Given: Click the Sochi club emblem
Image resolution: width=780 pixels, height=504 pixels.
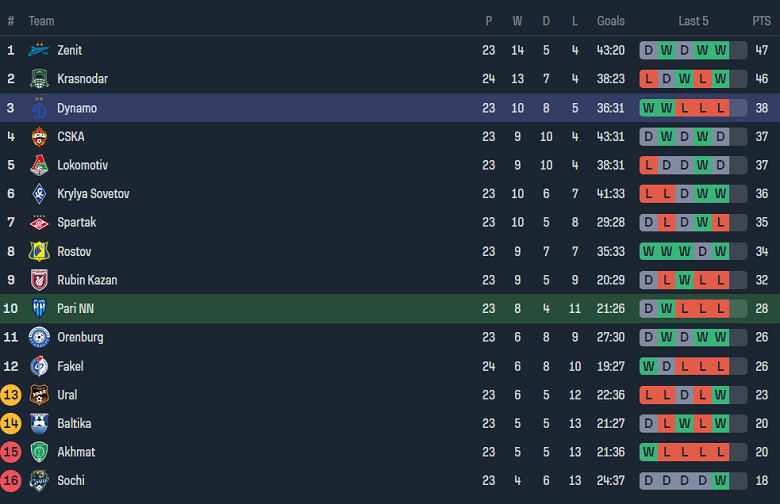Looking at the screenshot, I should pos(39,481).
